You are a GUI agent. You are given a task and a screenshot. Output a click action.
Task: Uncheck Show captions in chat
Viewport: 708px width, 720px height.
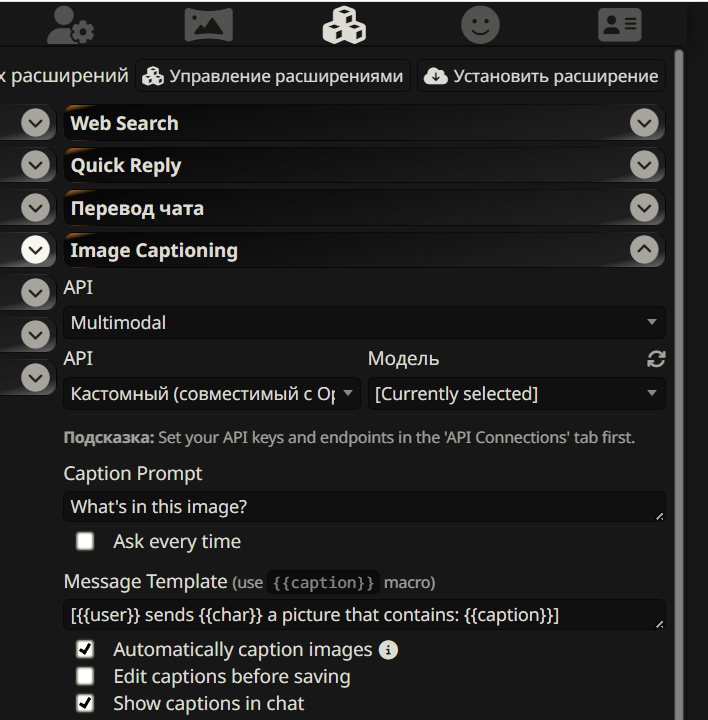pyautogui.click(x=86, y=703)
